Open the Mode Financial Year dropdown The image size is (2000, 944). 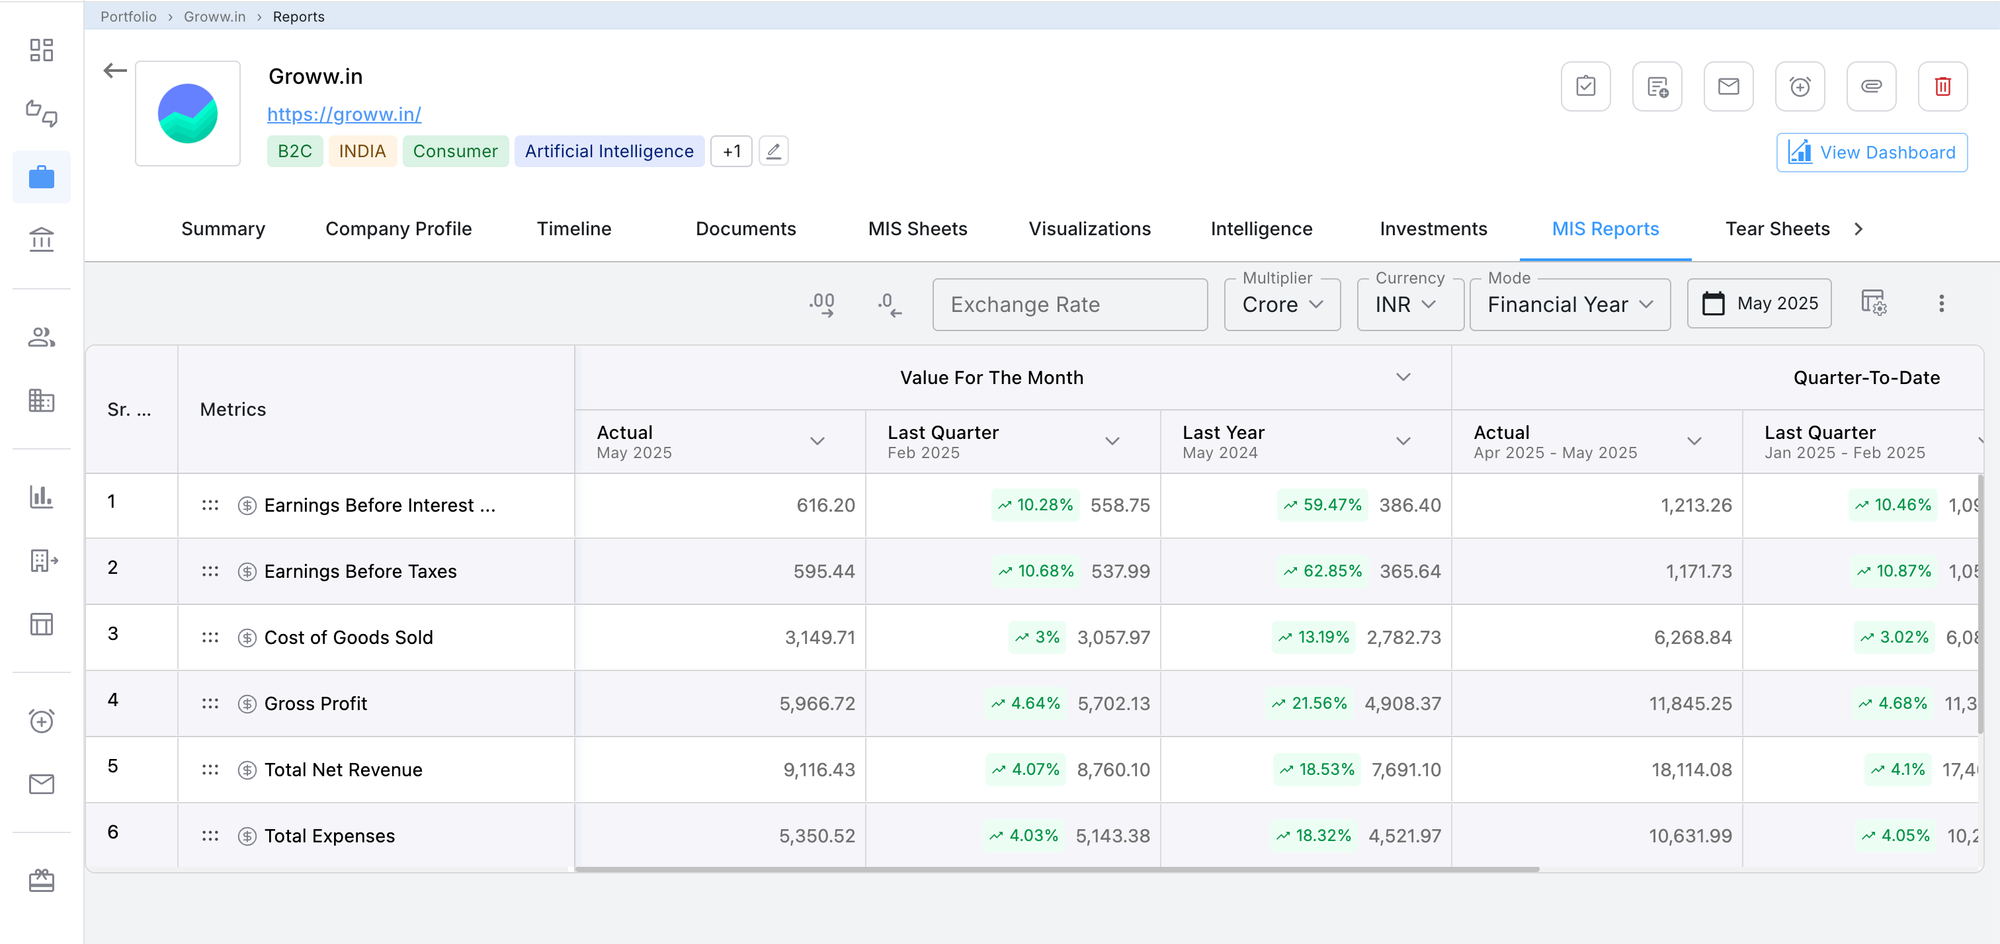coord(1570,304)
